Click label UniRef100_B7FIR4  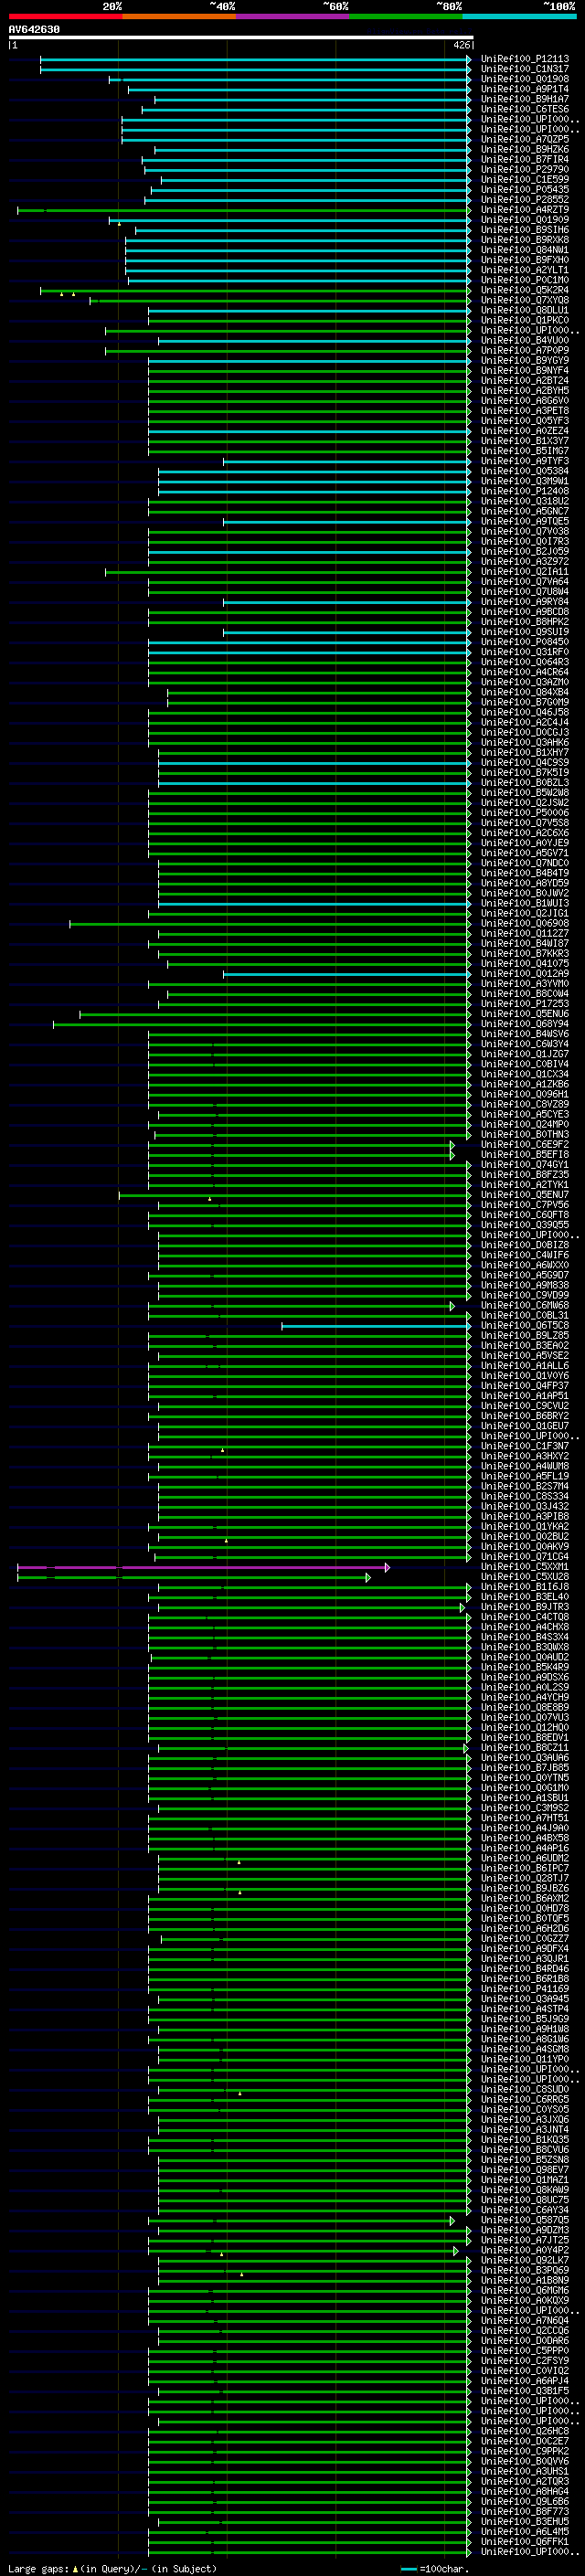[525, 160]
